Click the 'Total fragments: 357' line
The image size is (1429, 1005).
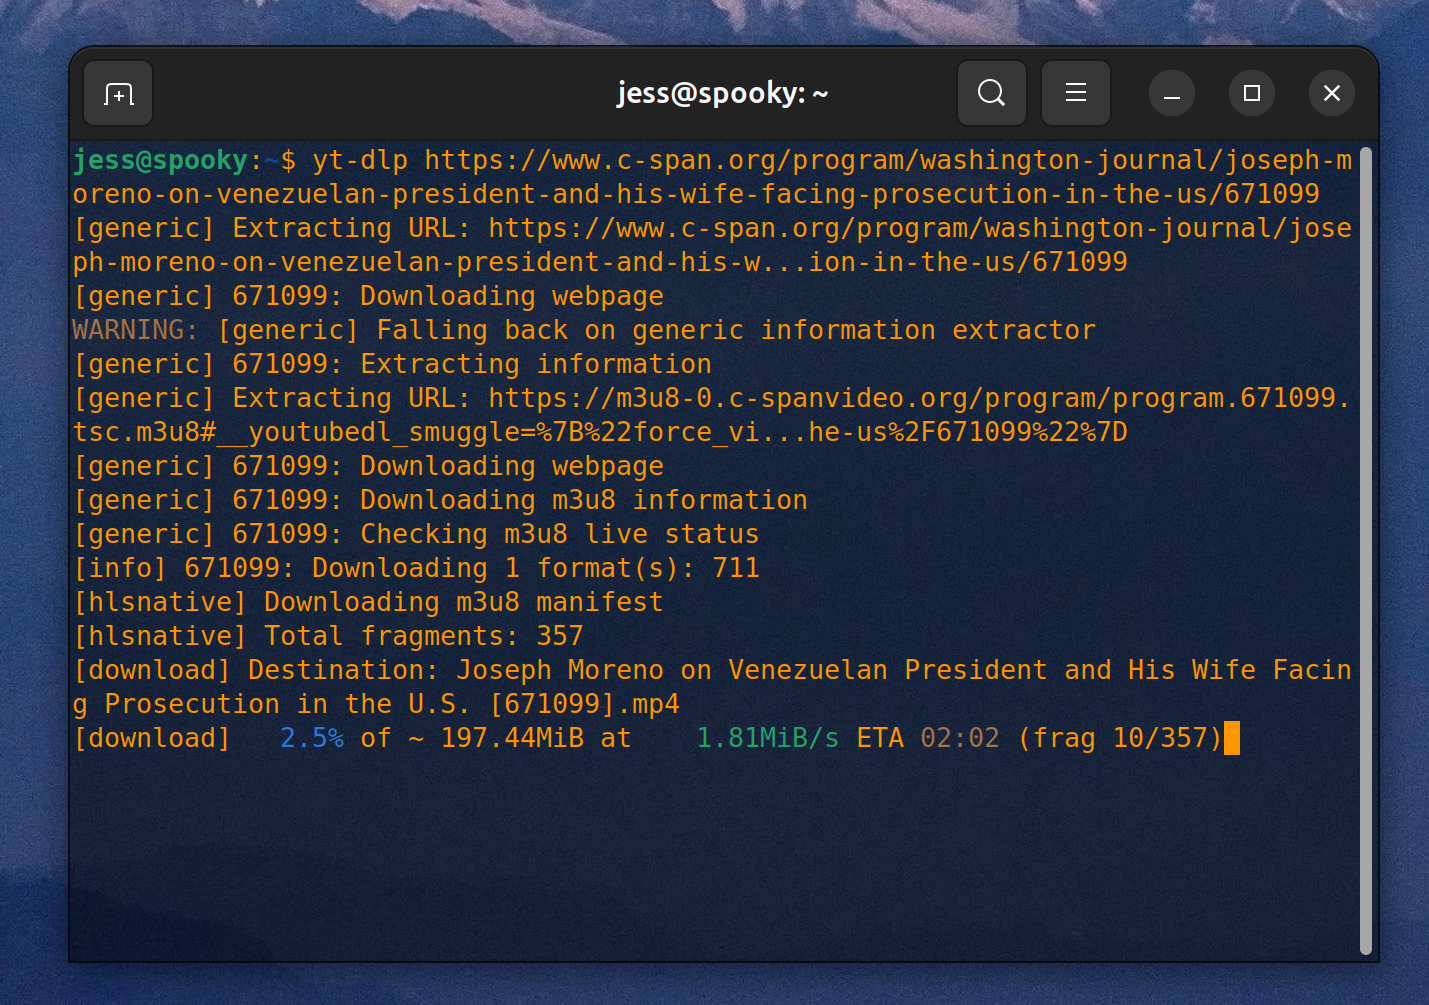click(x=328, y=636)
